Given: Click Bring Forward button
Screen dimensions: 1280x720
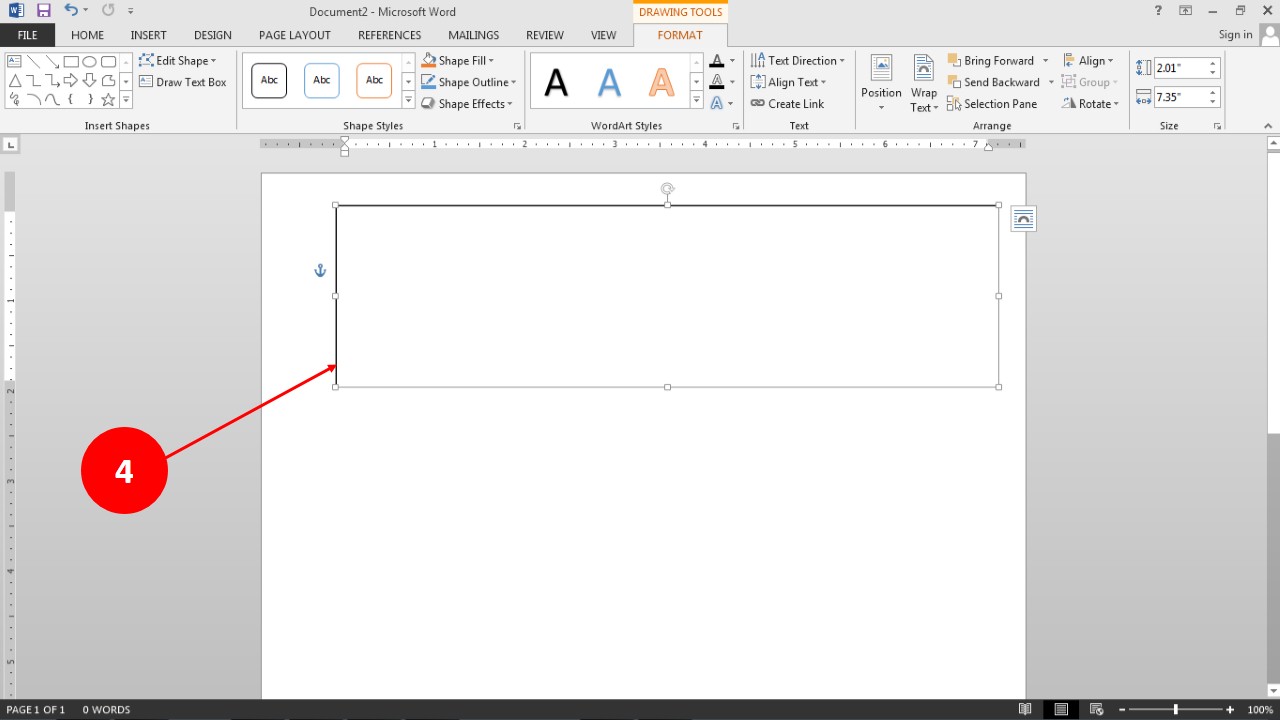Looking at the screenshot, I should [x=990, y=61].
